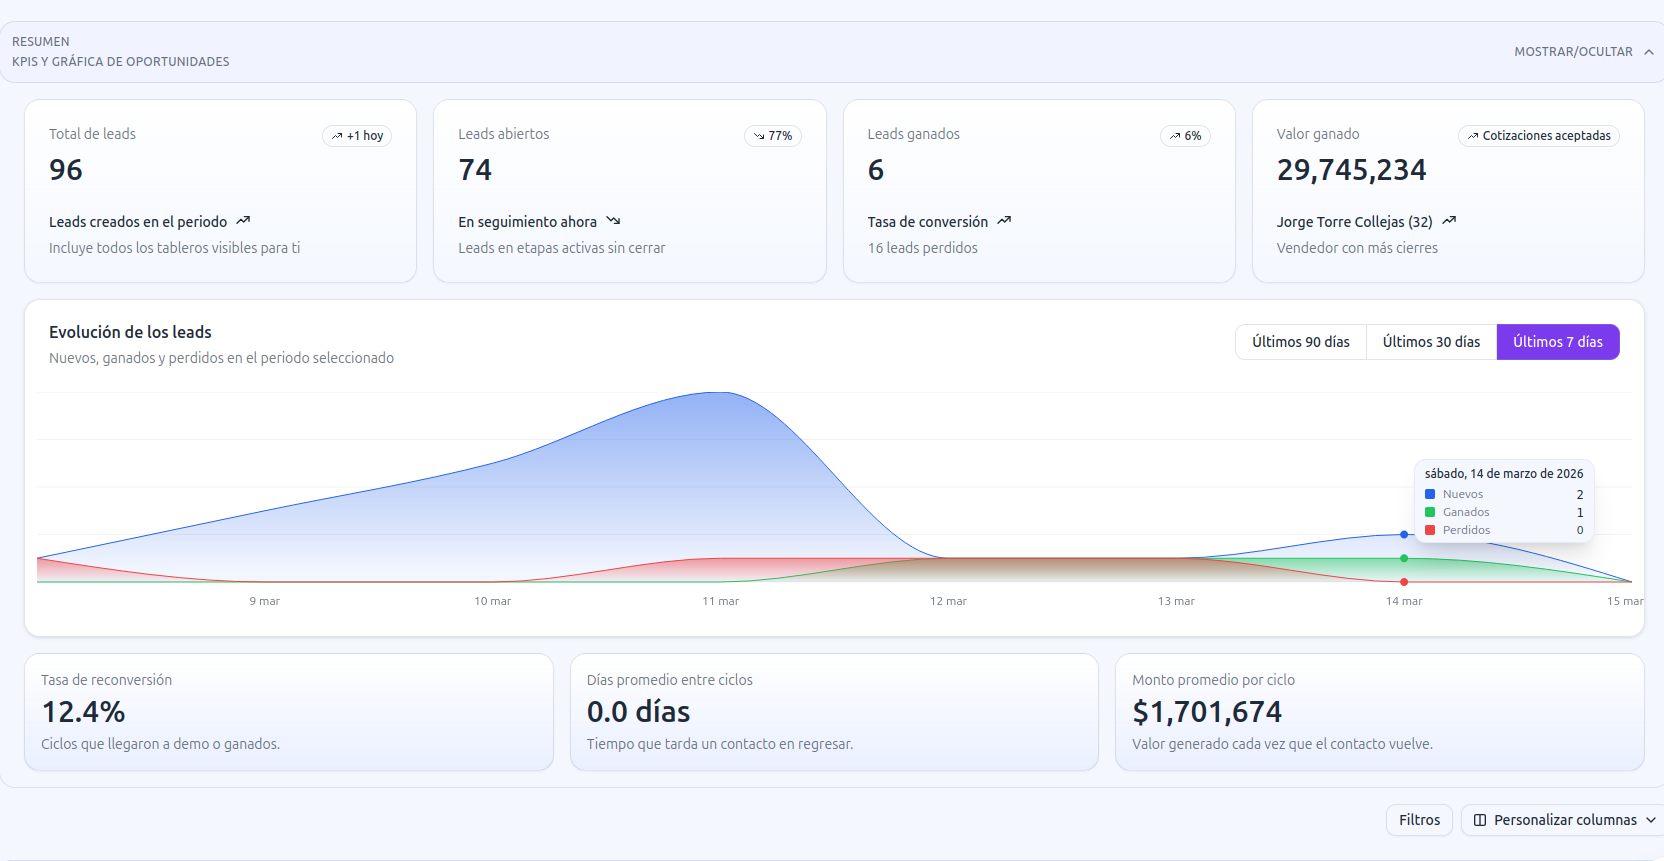The width and height of the screenshot is (1664, 861).
Task: Click the trending-down icon beside En seguimiento ahora
Action: tap(613, 221)
